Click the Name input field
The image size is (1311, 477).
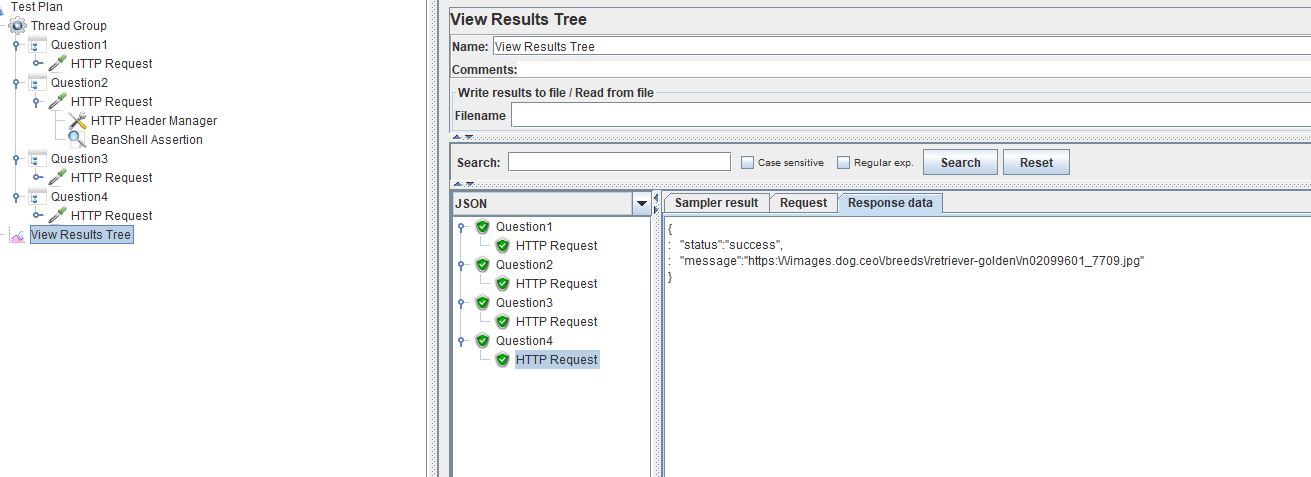pos(901,46)
